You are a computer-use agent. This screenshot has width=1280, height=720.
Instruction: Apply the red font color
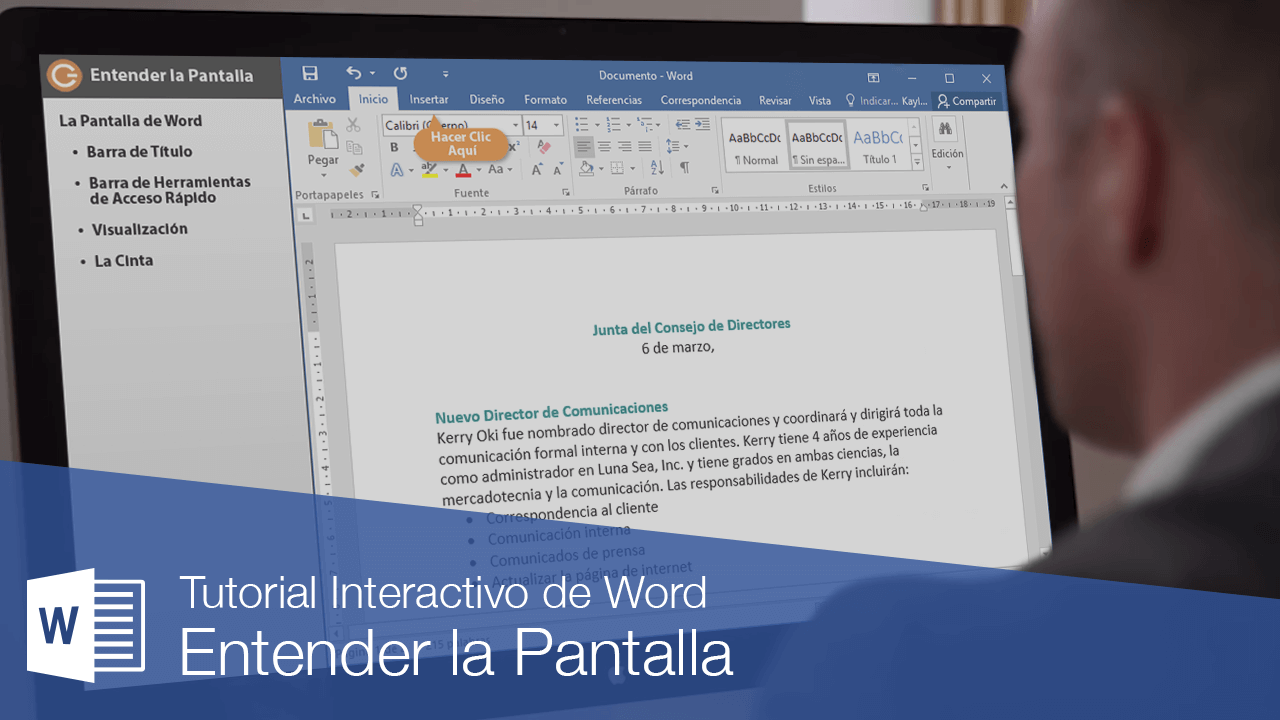pyautogui.click(x=462, y=170)
